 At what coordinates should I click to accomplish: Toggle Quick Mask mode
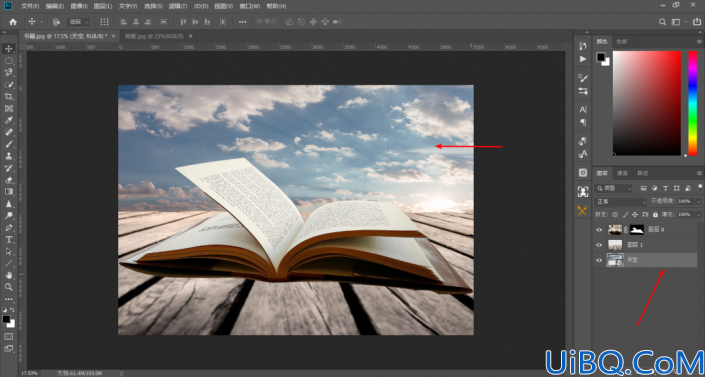(x=9, y=336)
